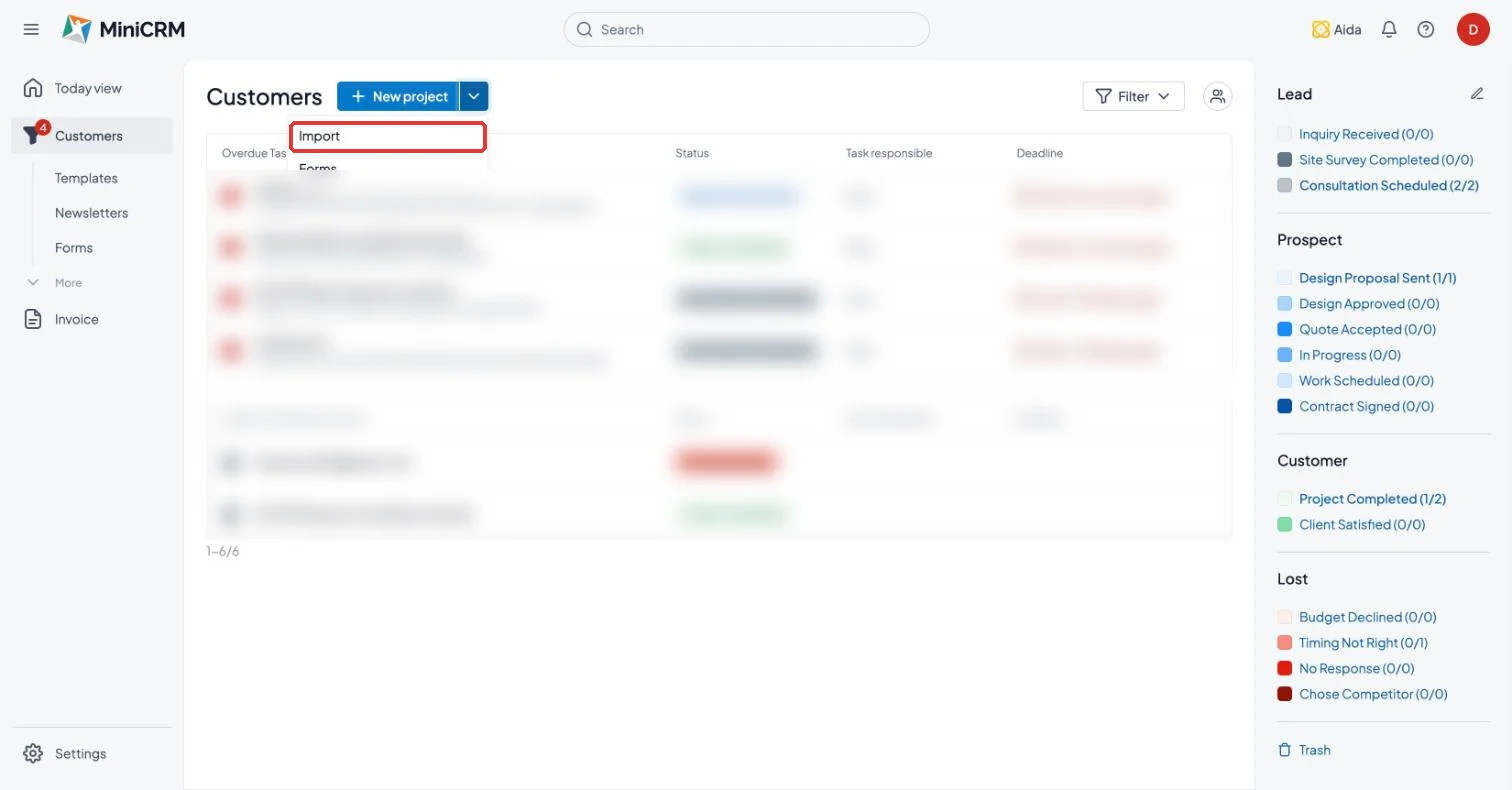Select Customers in the sidebar

tap(91, 136)
